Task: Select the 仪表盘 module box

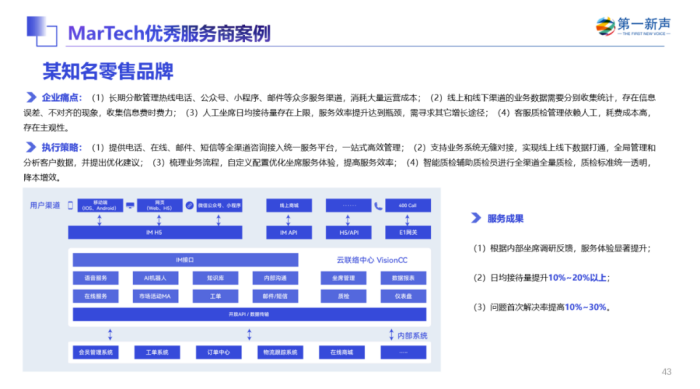Action: click(x=403, y=296)
